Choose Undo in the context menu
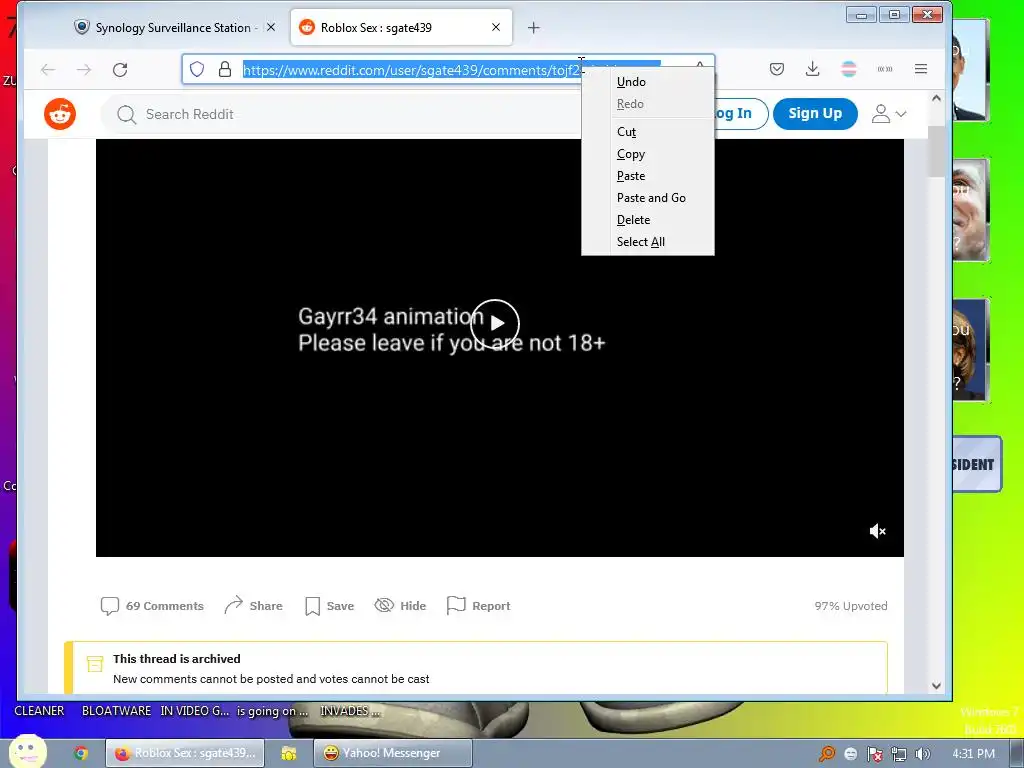Viewport: 1024px width, 768px height. point(648,82)
